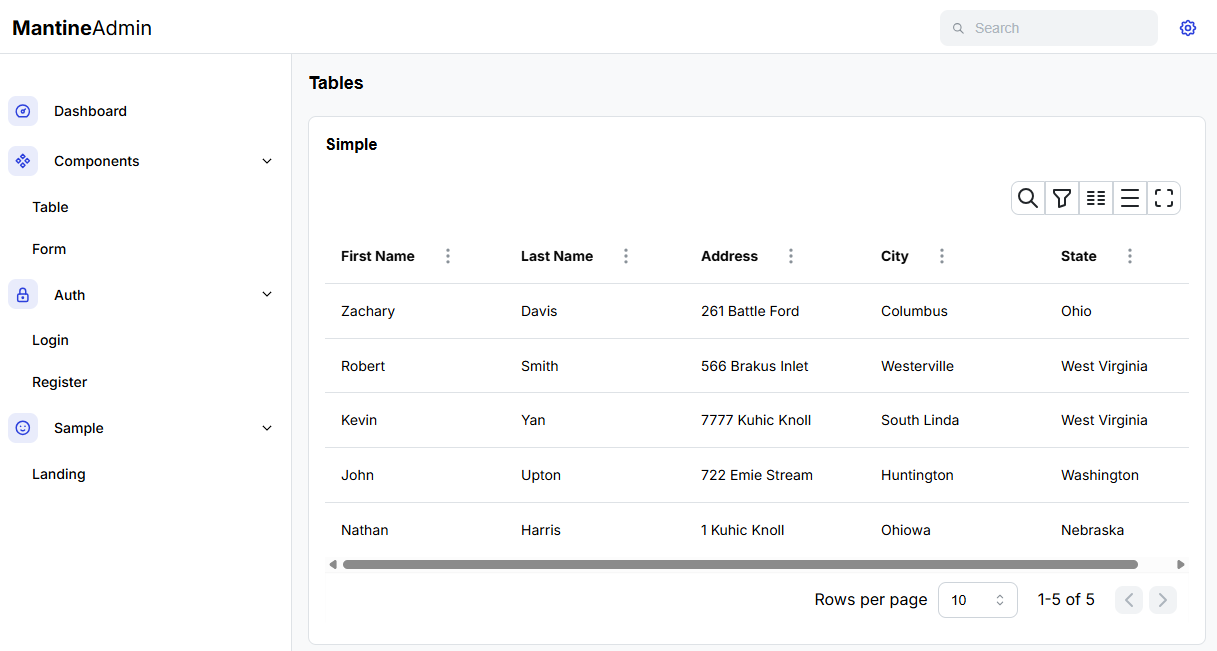The height and width of the screenshot is (651, 1217).
Task: Toggle row density icon in table toolbar
Action: pos(1130,198)
